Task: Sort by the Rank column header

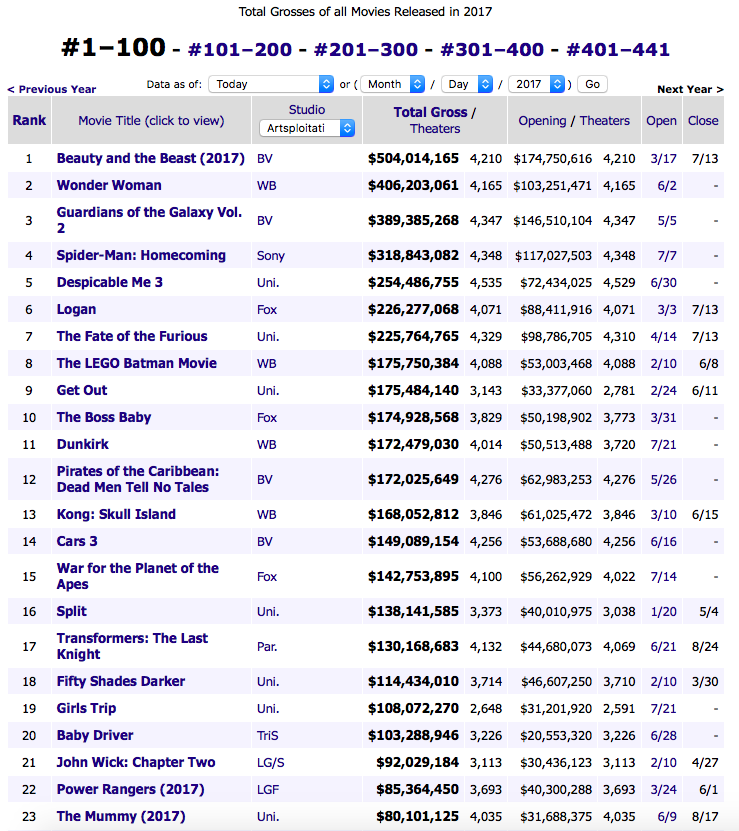Action: tap(29, 120)
